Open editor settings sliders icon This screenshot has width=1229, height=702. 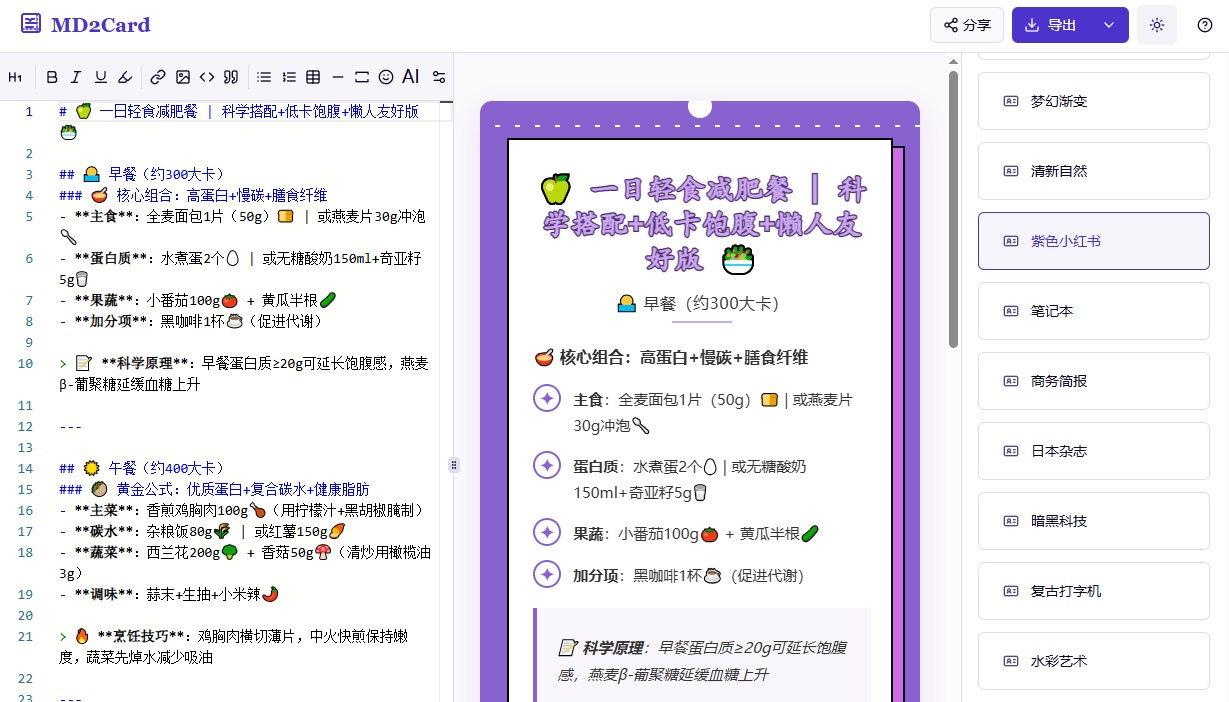tap(438, 77)
